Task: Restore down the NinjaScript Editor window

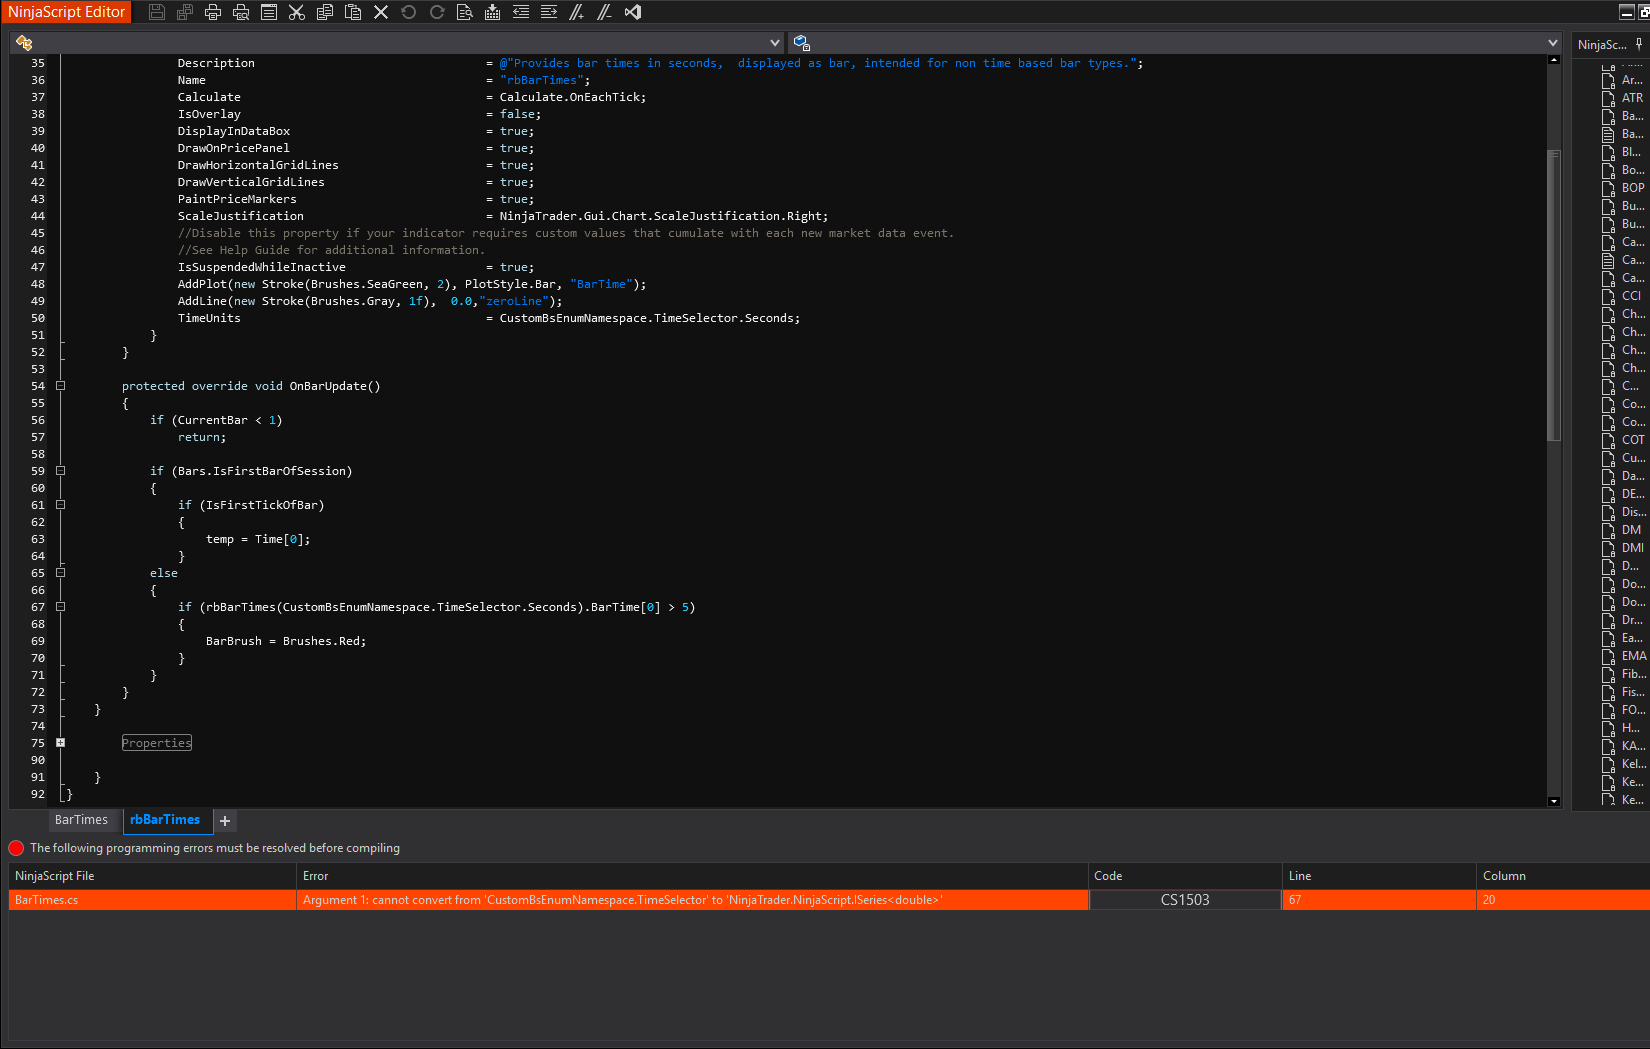Action: [1644, 12]
